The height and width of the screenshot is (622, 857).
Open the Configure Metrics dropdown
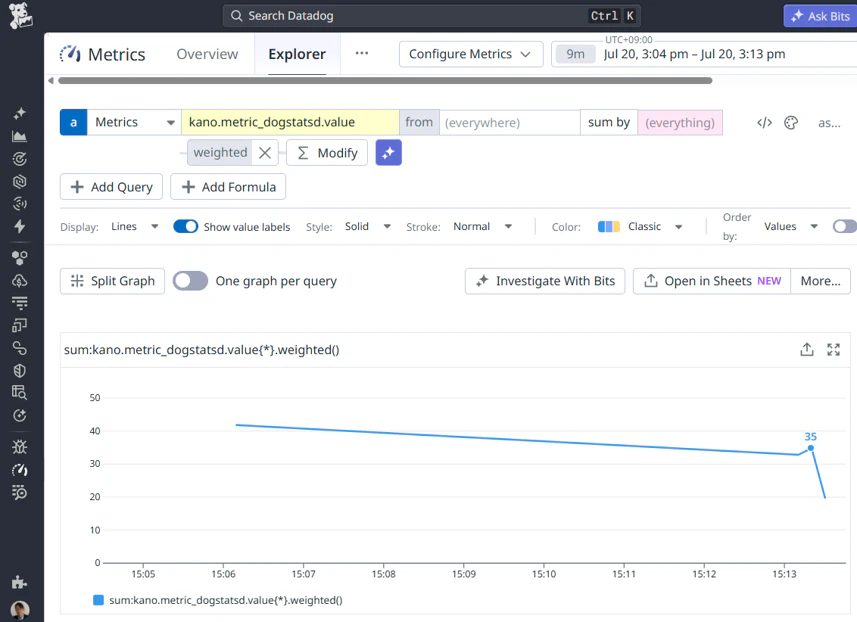click(x=471, y=54)
